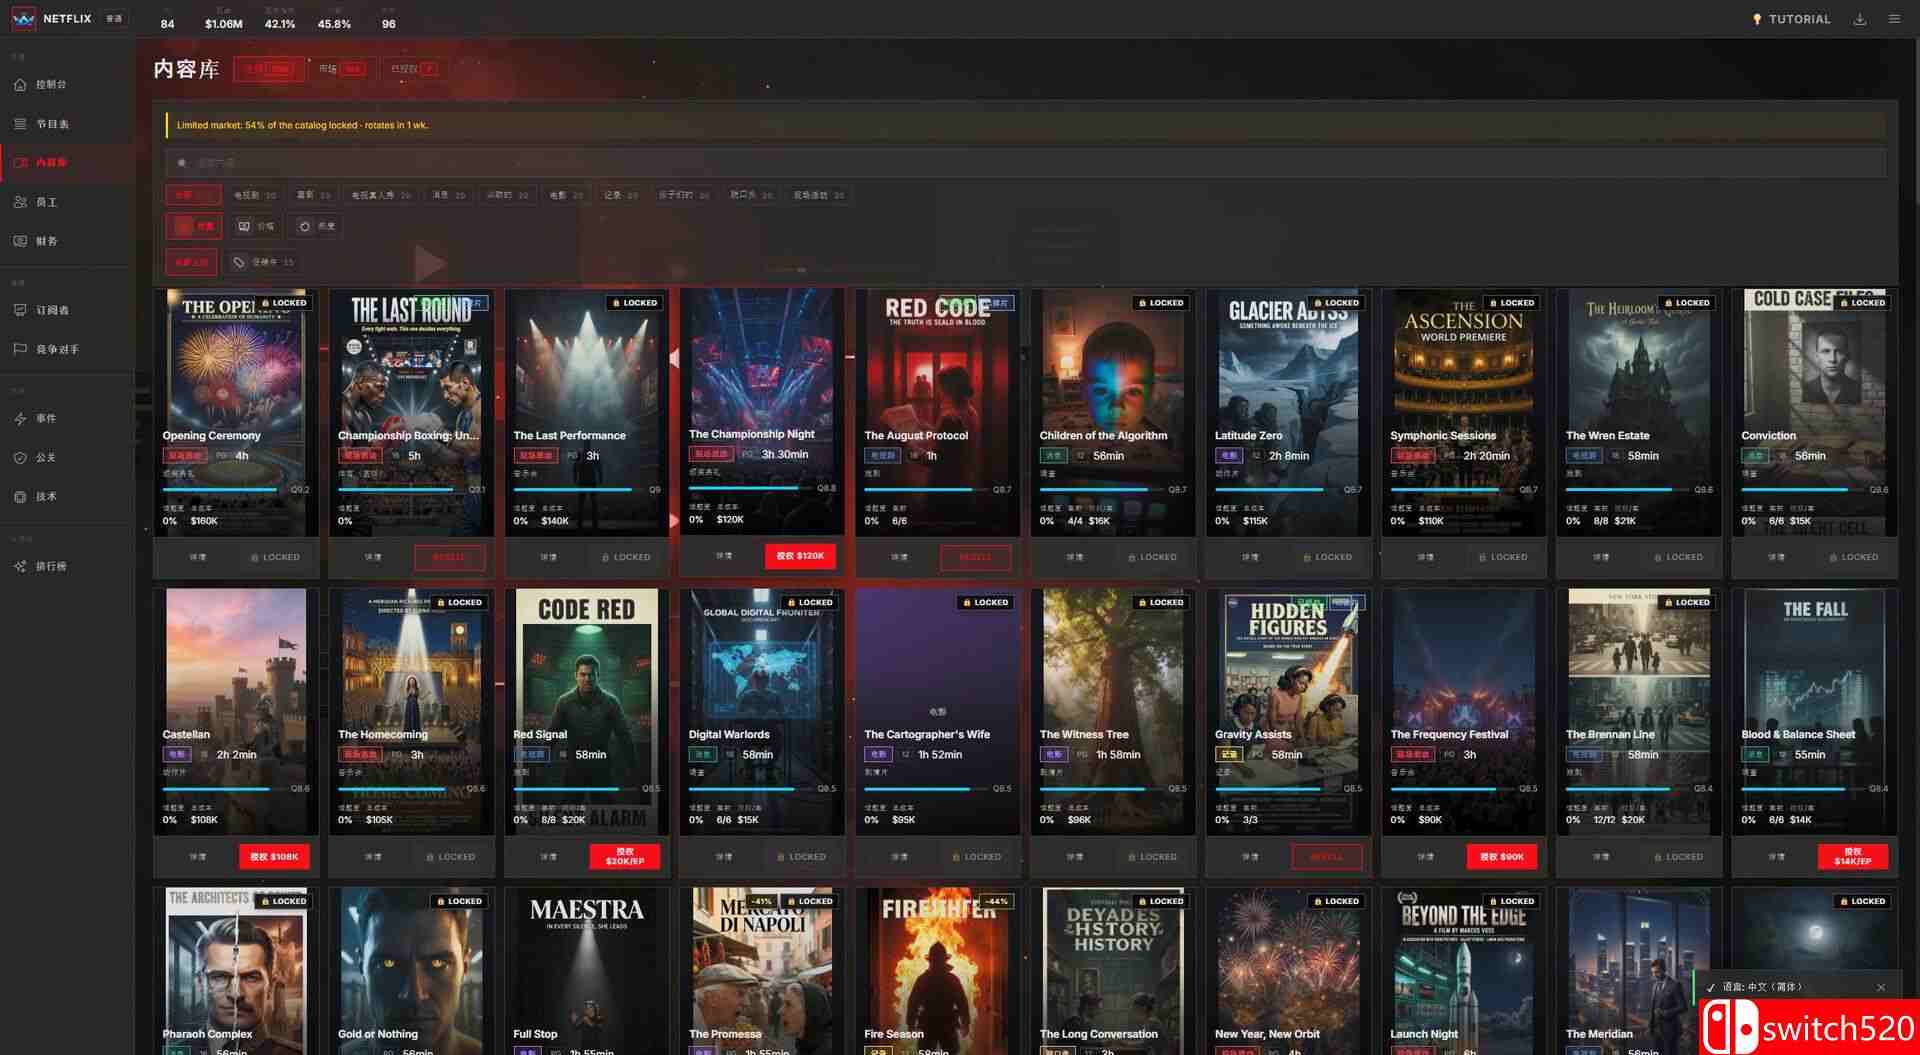Switch to the 全部 tab beside 内容库
Screen dimensions: 1920x1055
click(268, 69)
